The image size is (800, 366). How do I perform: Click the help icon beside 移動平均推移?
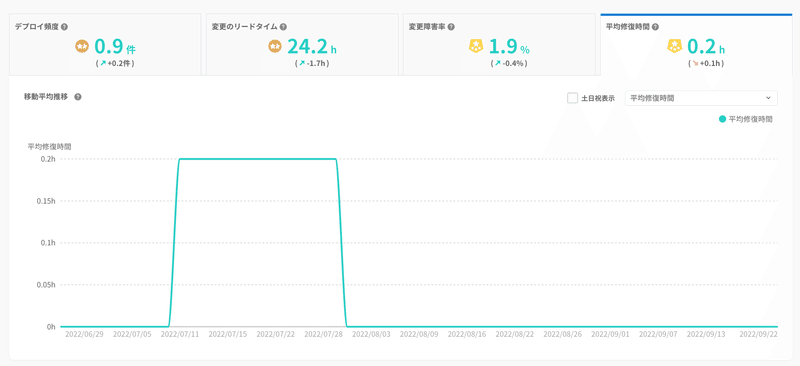[78, 97]
